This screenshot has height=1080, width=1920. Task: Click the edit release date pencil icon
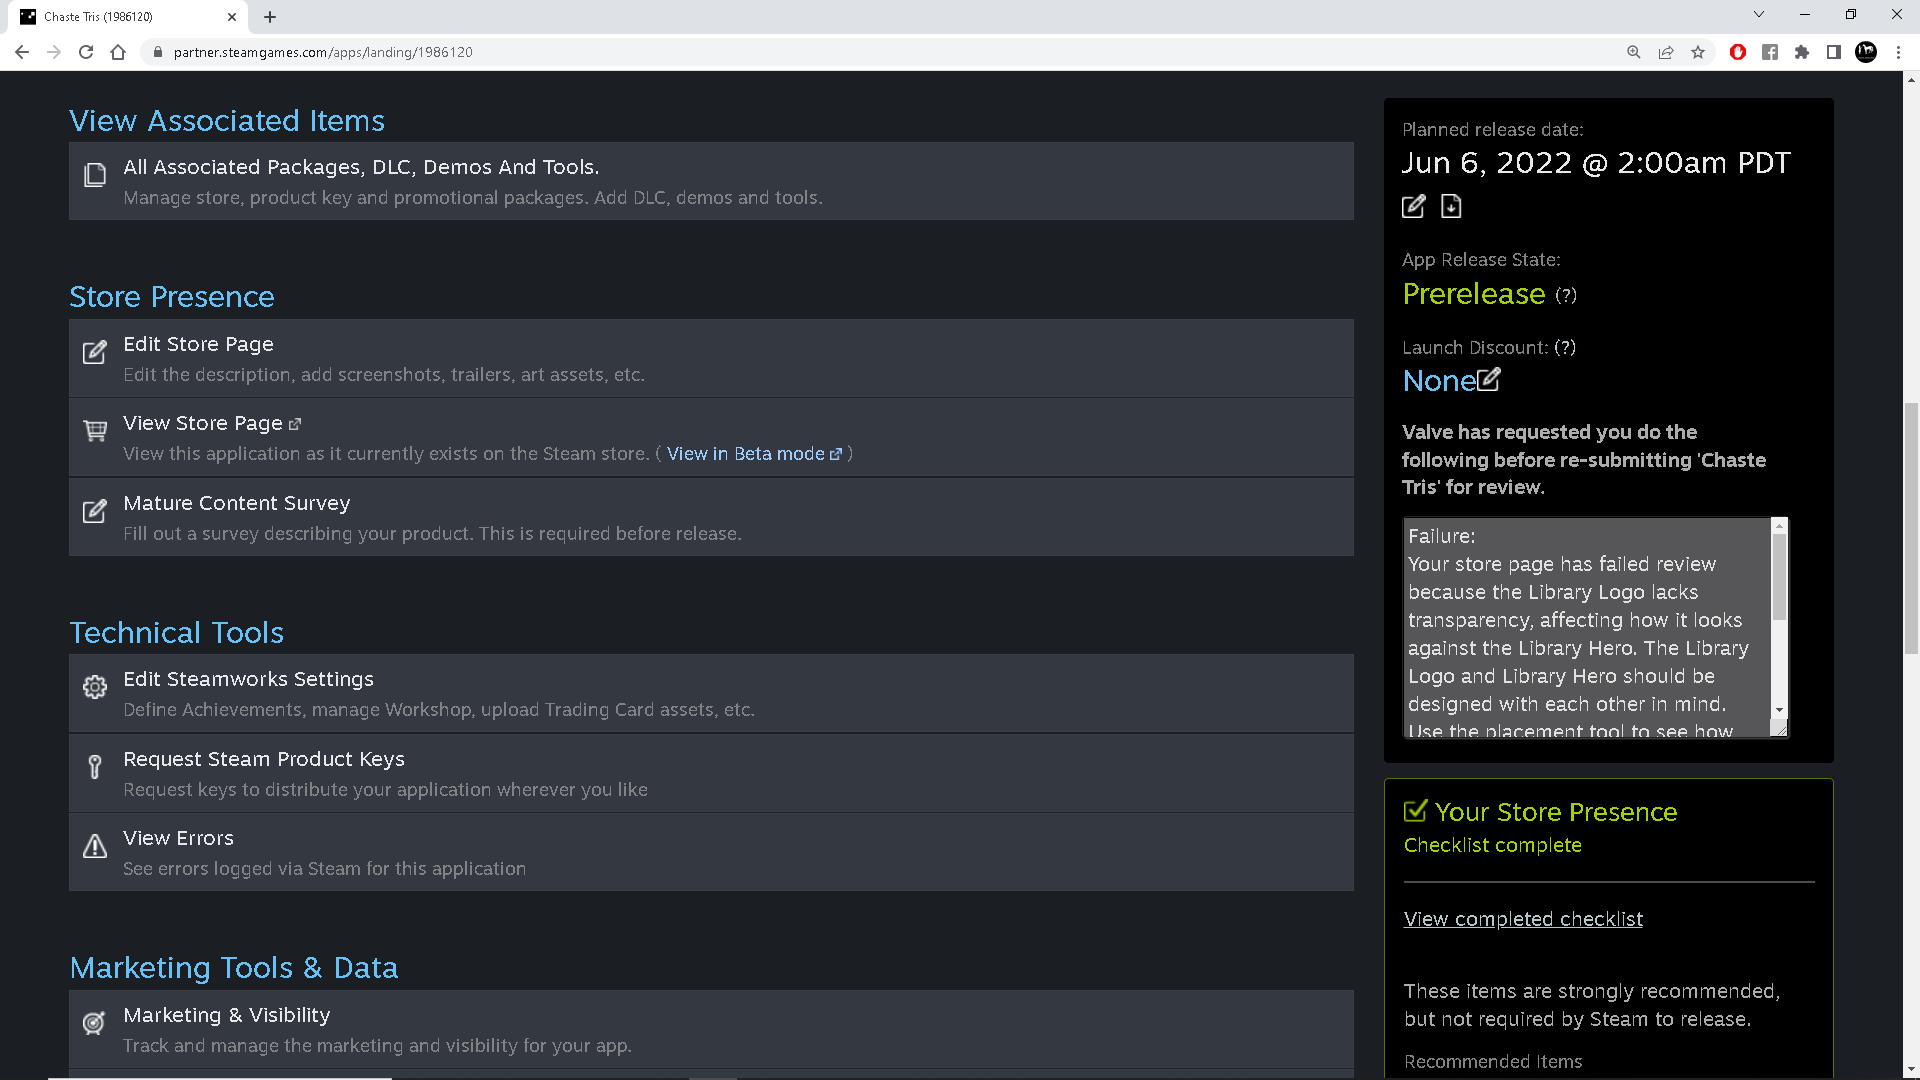pos(1413,207)
